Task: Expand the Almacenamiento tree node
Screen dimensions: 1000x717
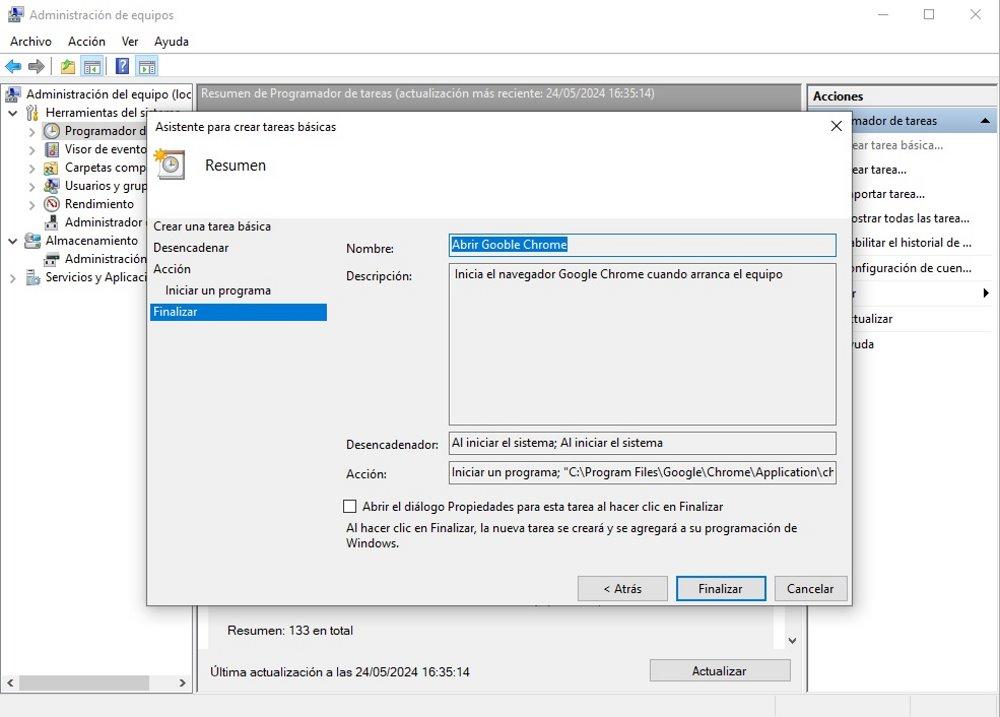Action: tap(13, 240)
